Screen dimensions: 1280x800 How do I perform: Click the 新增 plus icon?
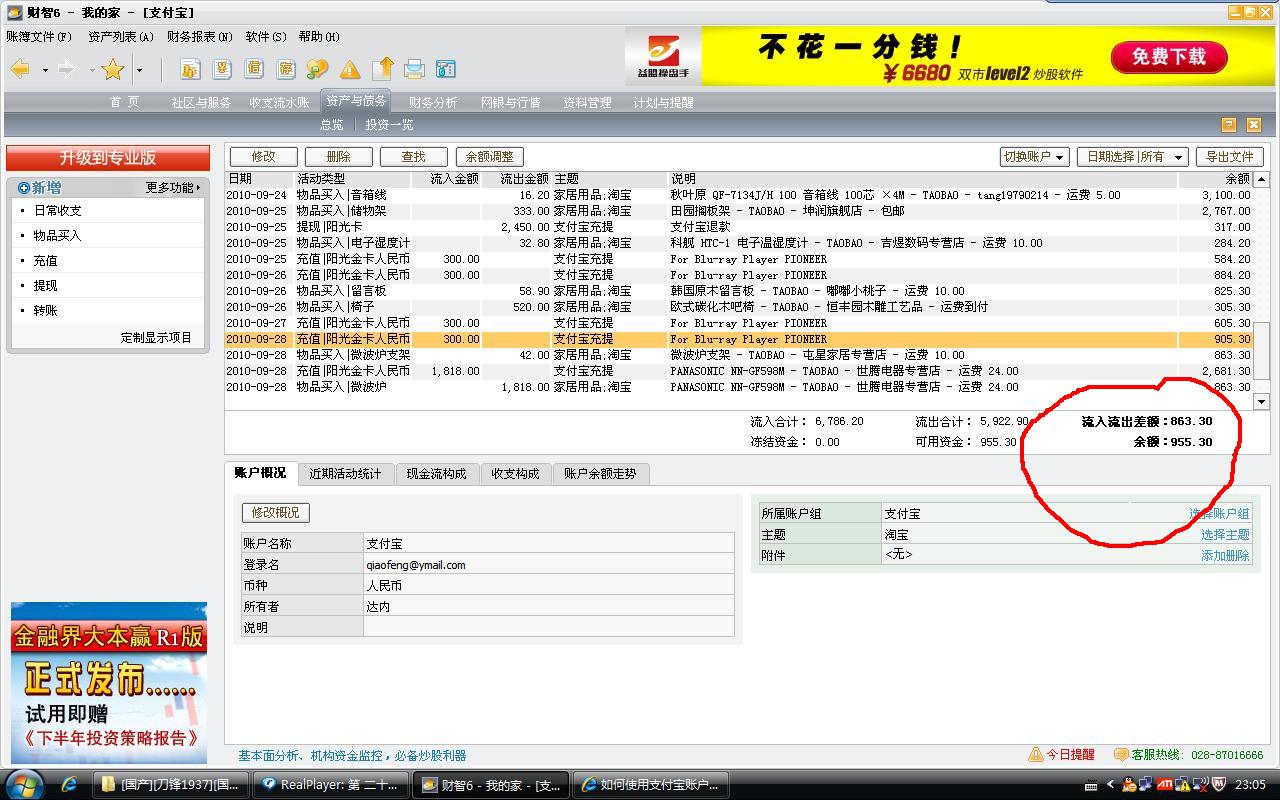coord(24,188)
